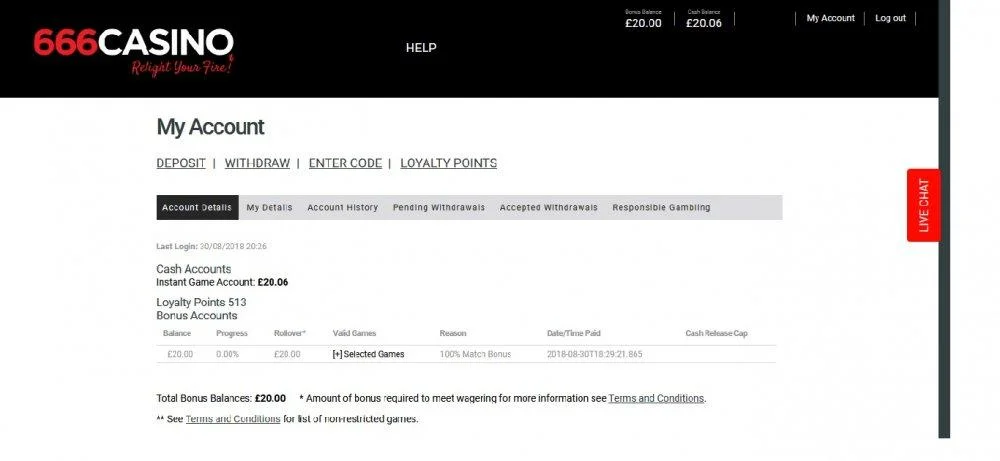Click the Valid Games column header
Screen dimensions: 1000x461
(354, 333)
